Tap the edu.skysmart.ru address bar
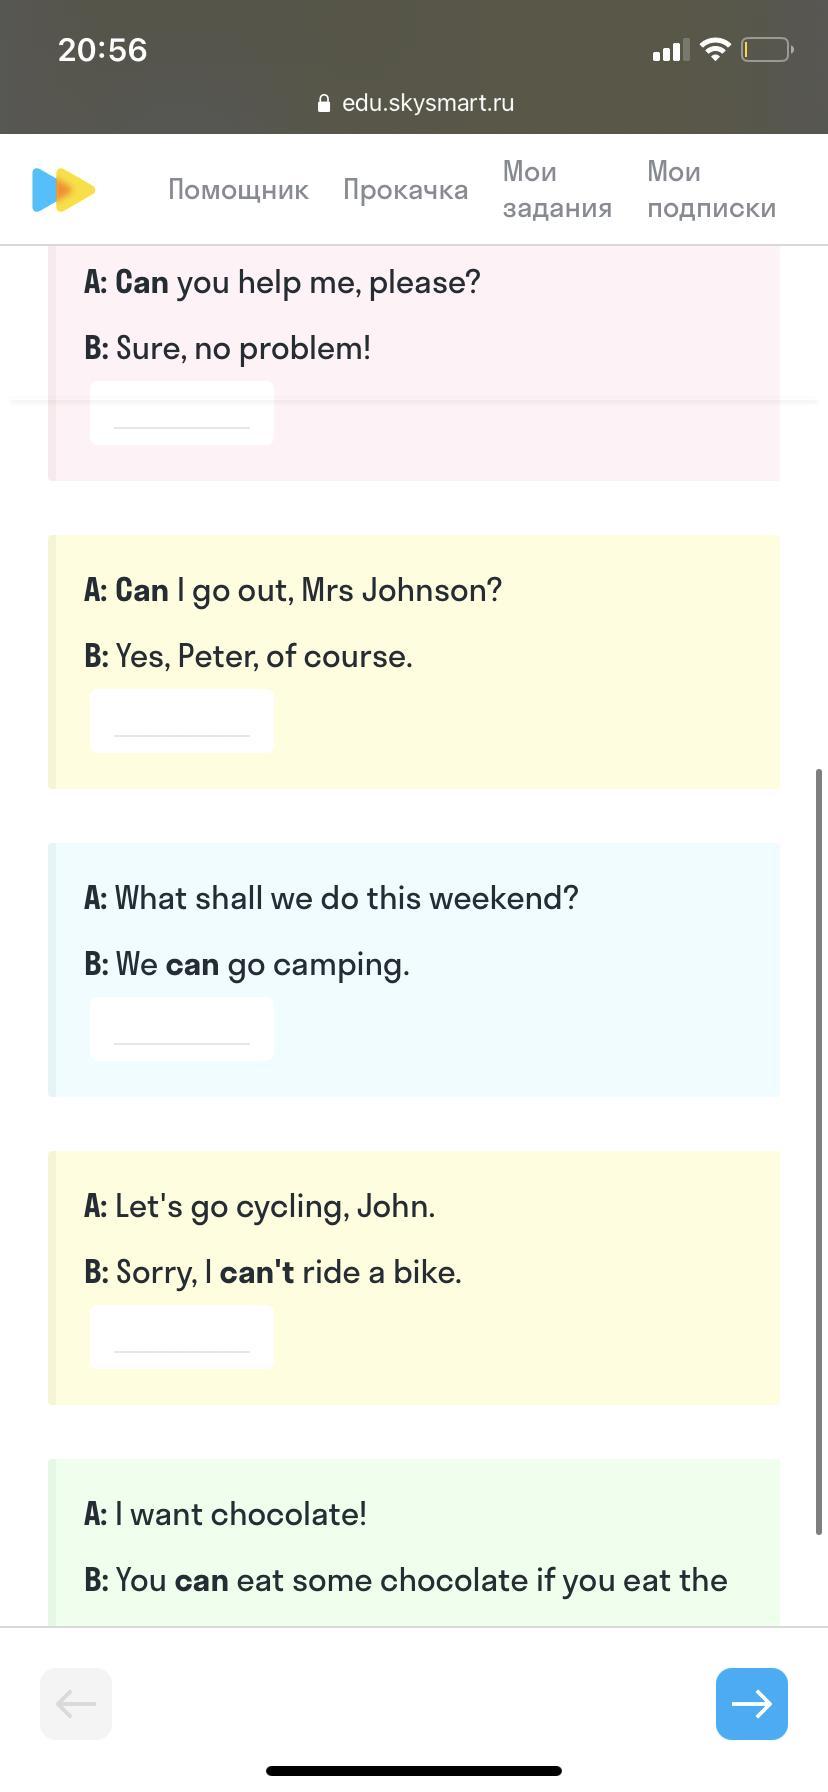Viewport: 828px width, 1792px height. (427, 103)
